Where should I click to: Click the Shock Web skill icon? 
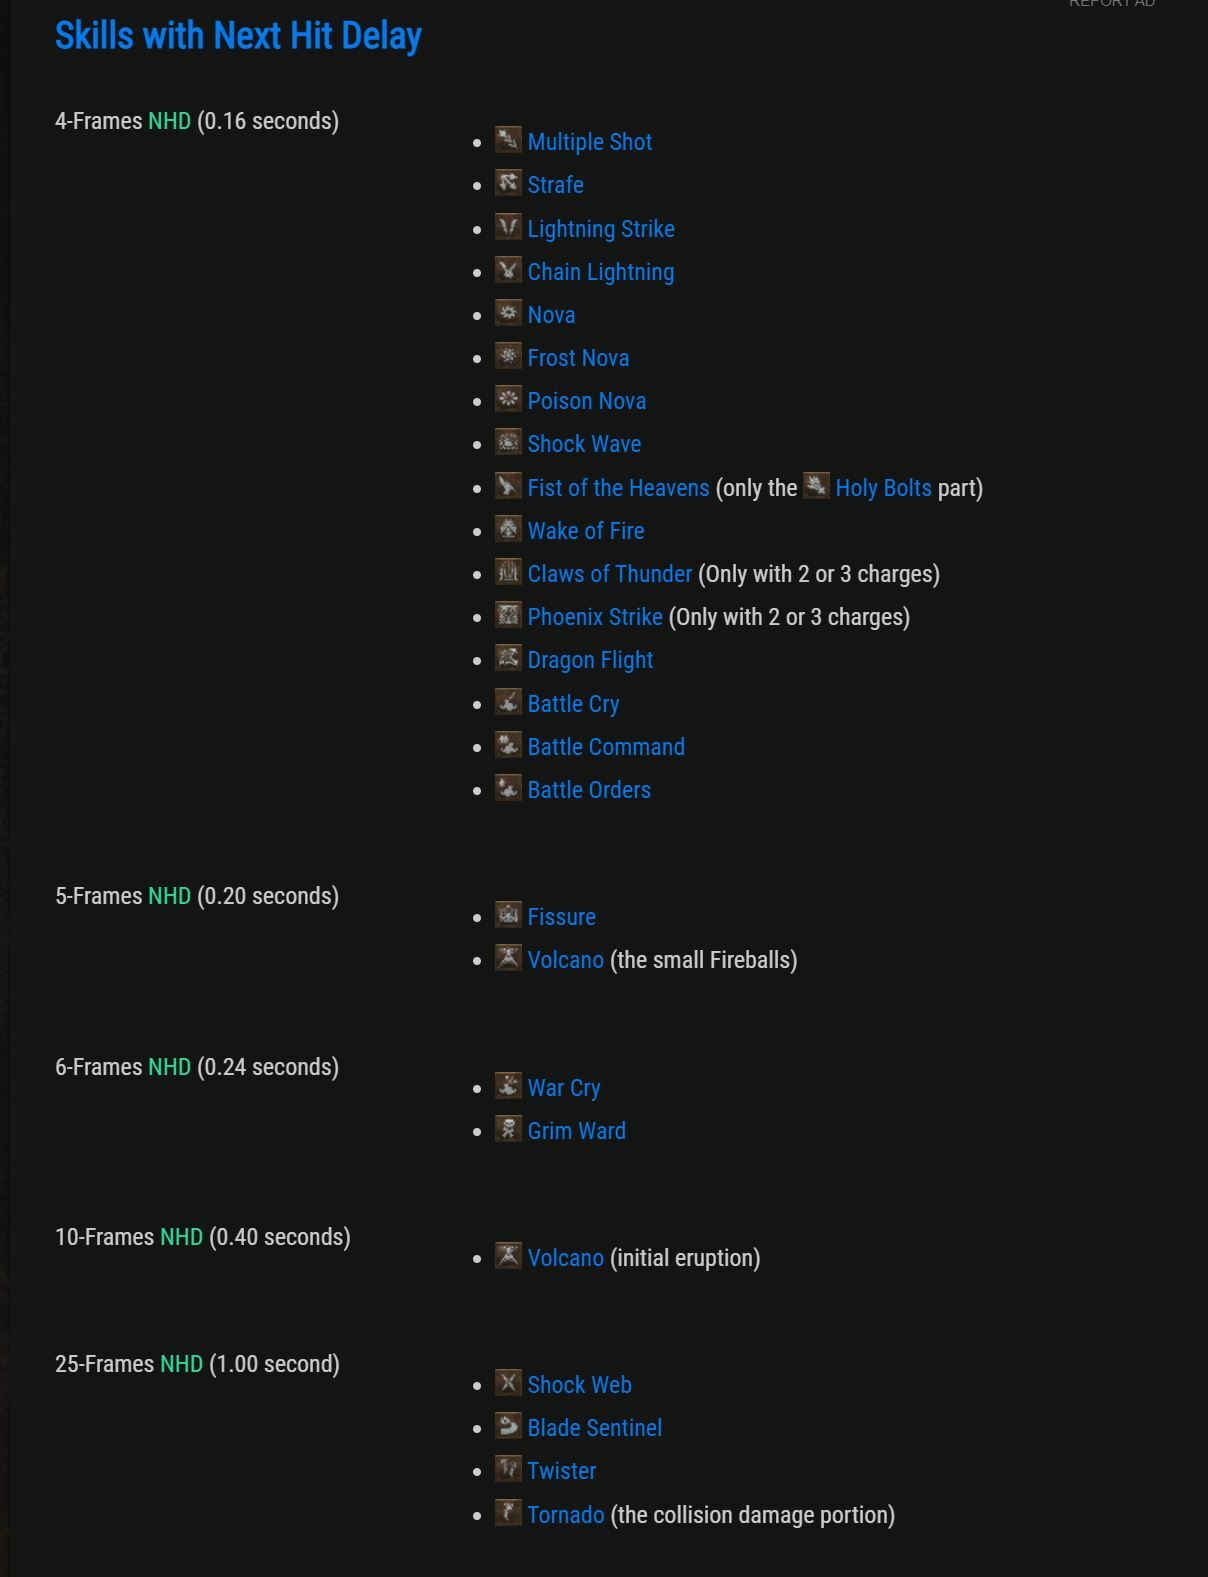coord(508,1383)
